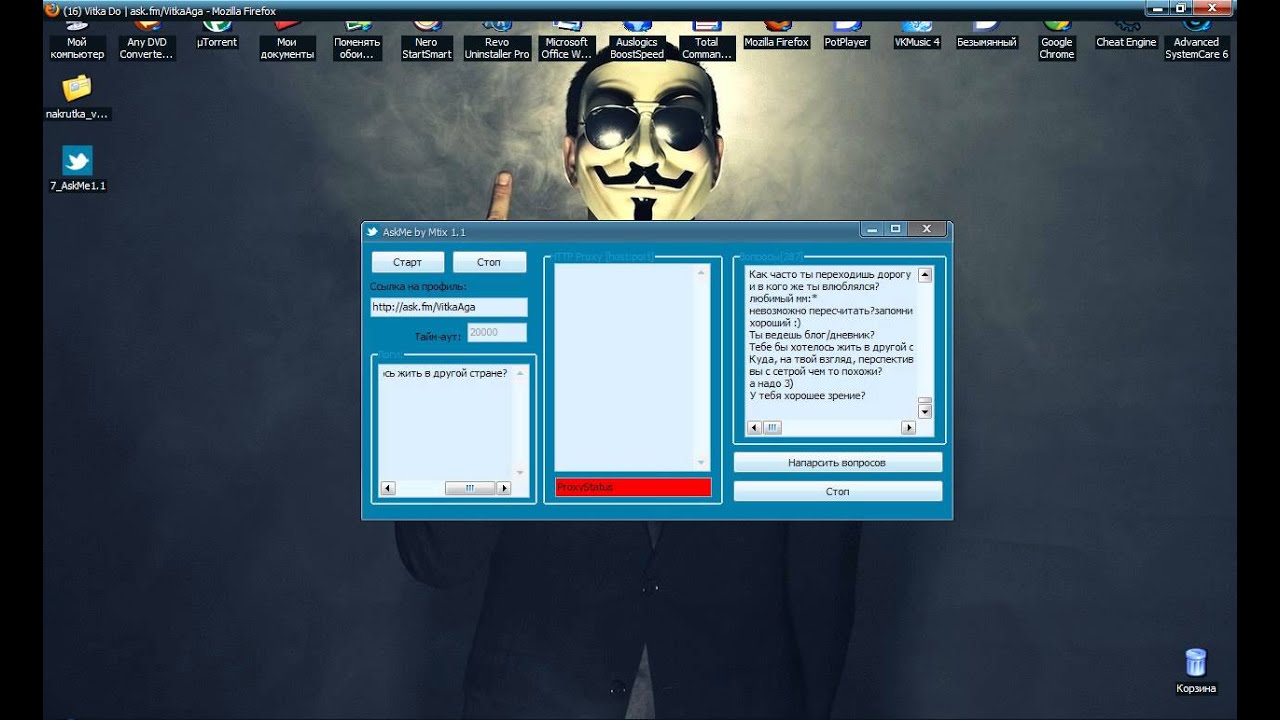Click the Стоп button under Напарсить вопросов

point(838,492)
